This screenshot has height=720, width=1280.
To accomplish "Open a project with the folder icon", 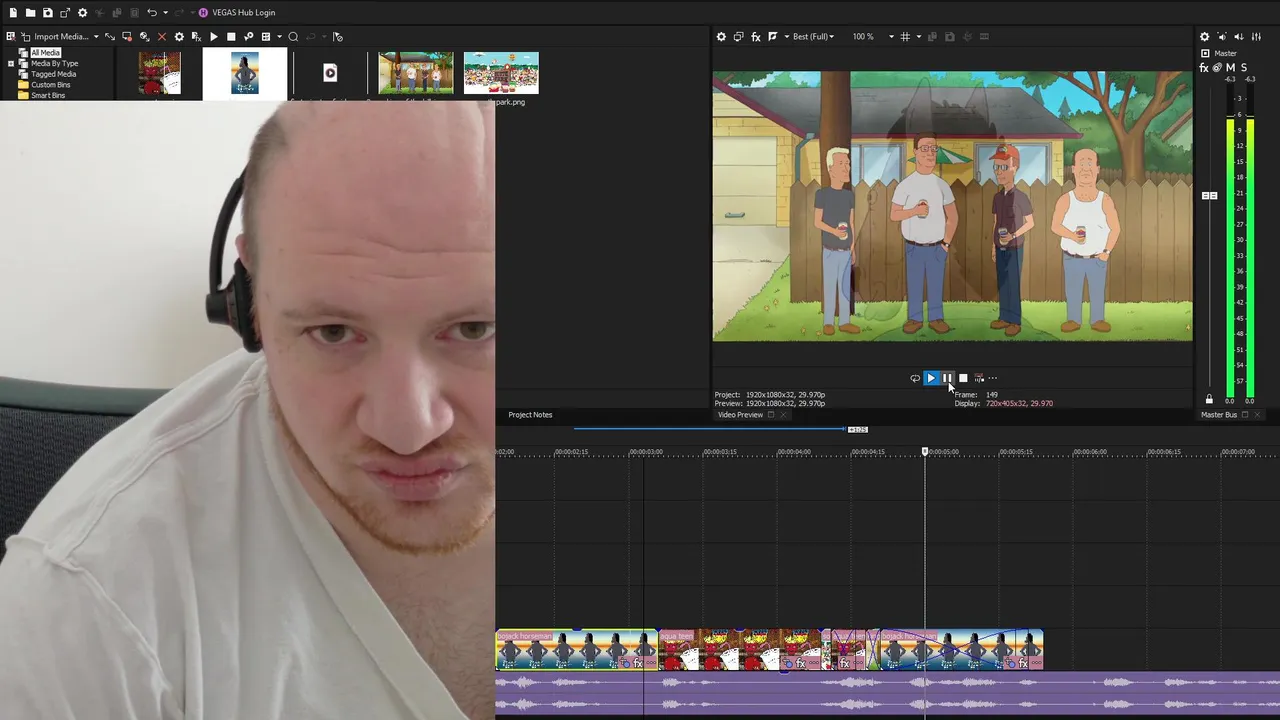I will tap(30, 13).
